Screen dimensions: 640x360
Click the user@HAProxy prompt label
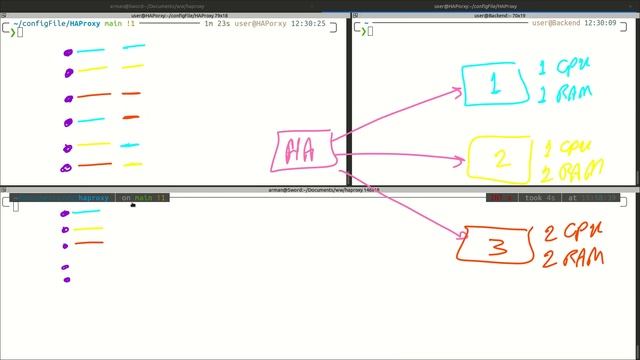[260, 24]
